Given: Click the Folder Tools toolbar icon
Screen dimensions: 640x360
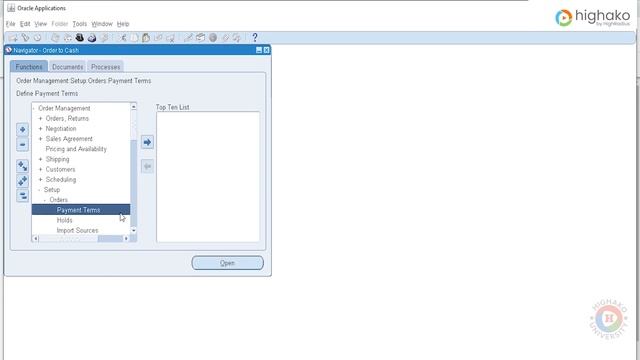Looking at the screenshot, I should click(x=237, y=38).
